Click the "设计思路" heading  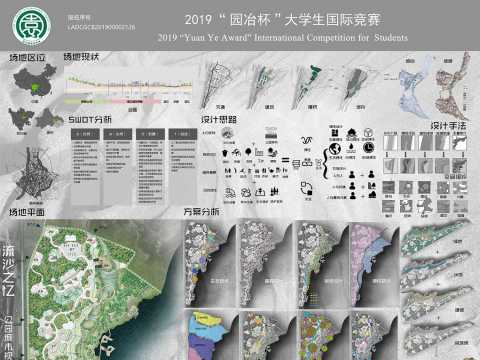[219, 120]
